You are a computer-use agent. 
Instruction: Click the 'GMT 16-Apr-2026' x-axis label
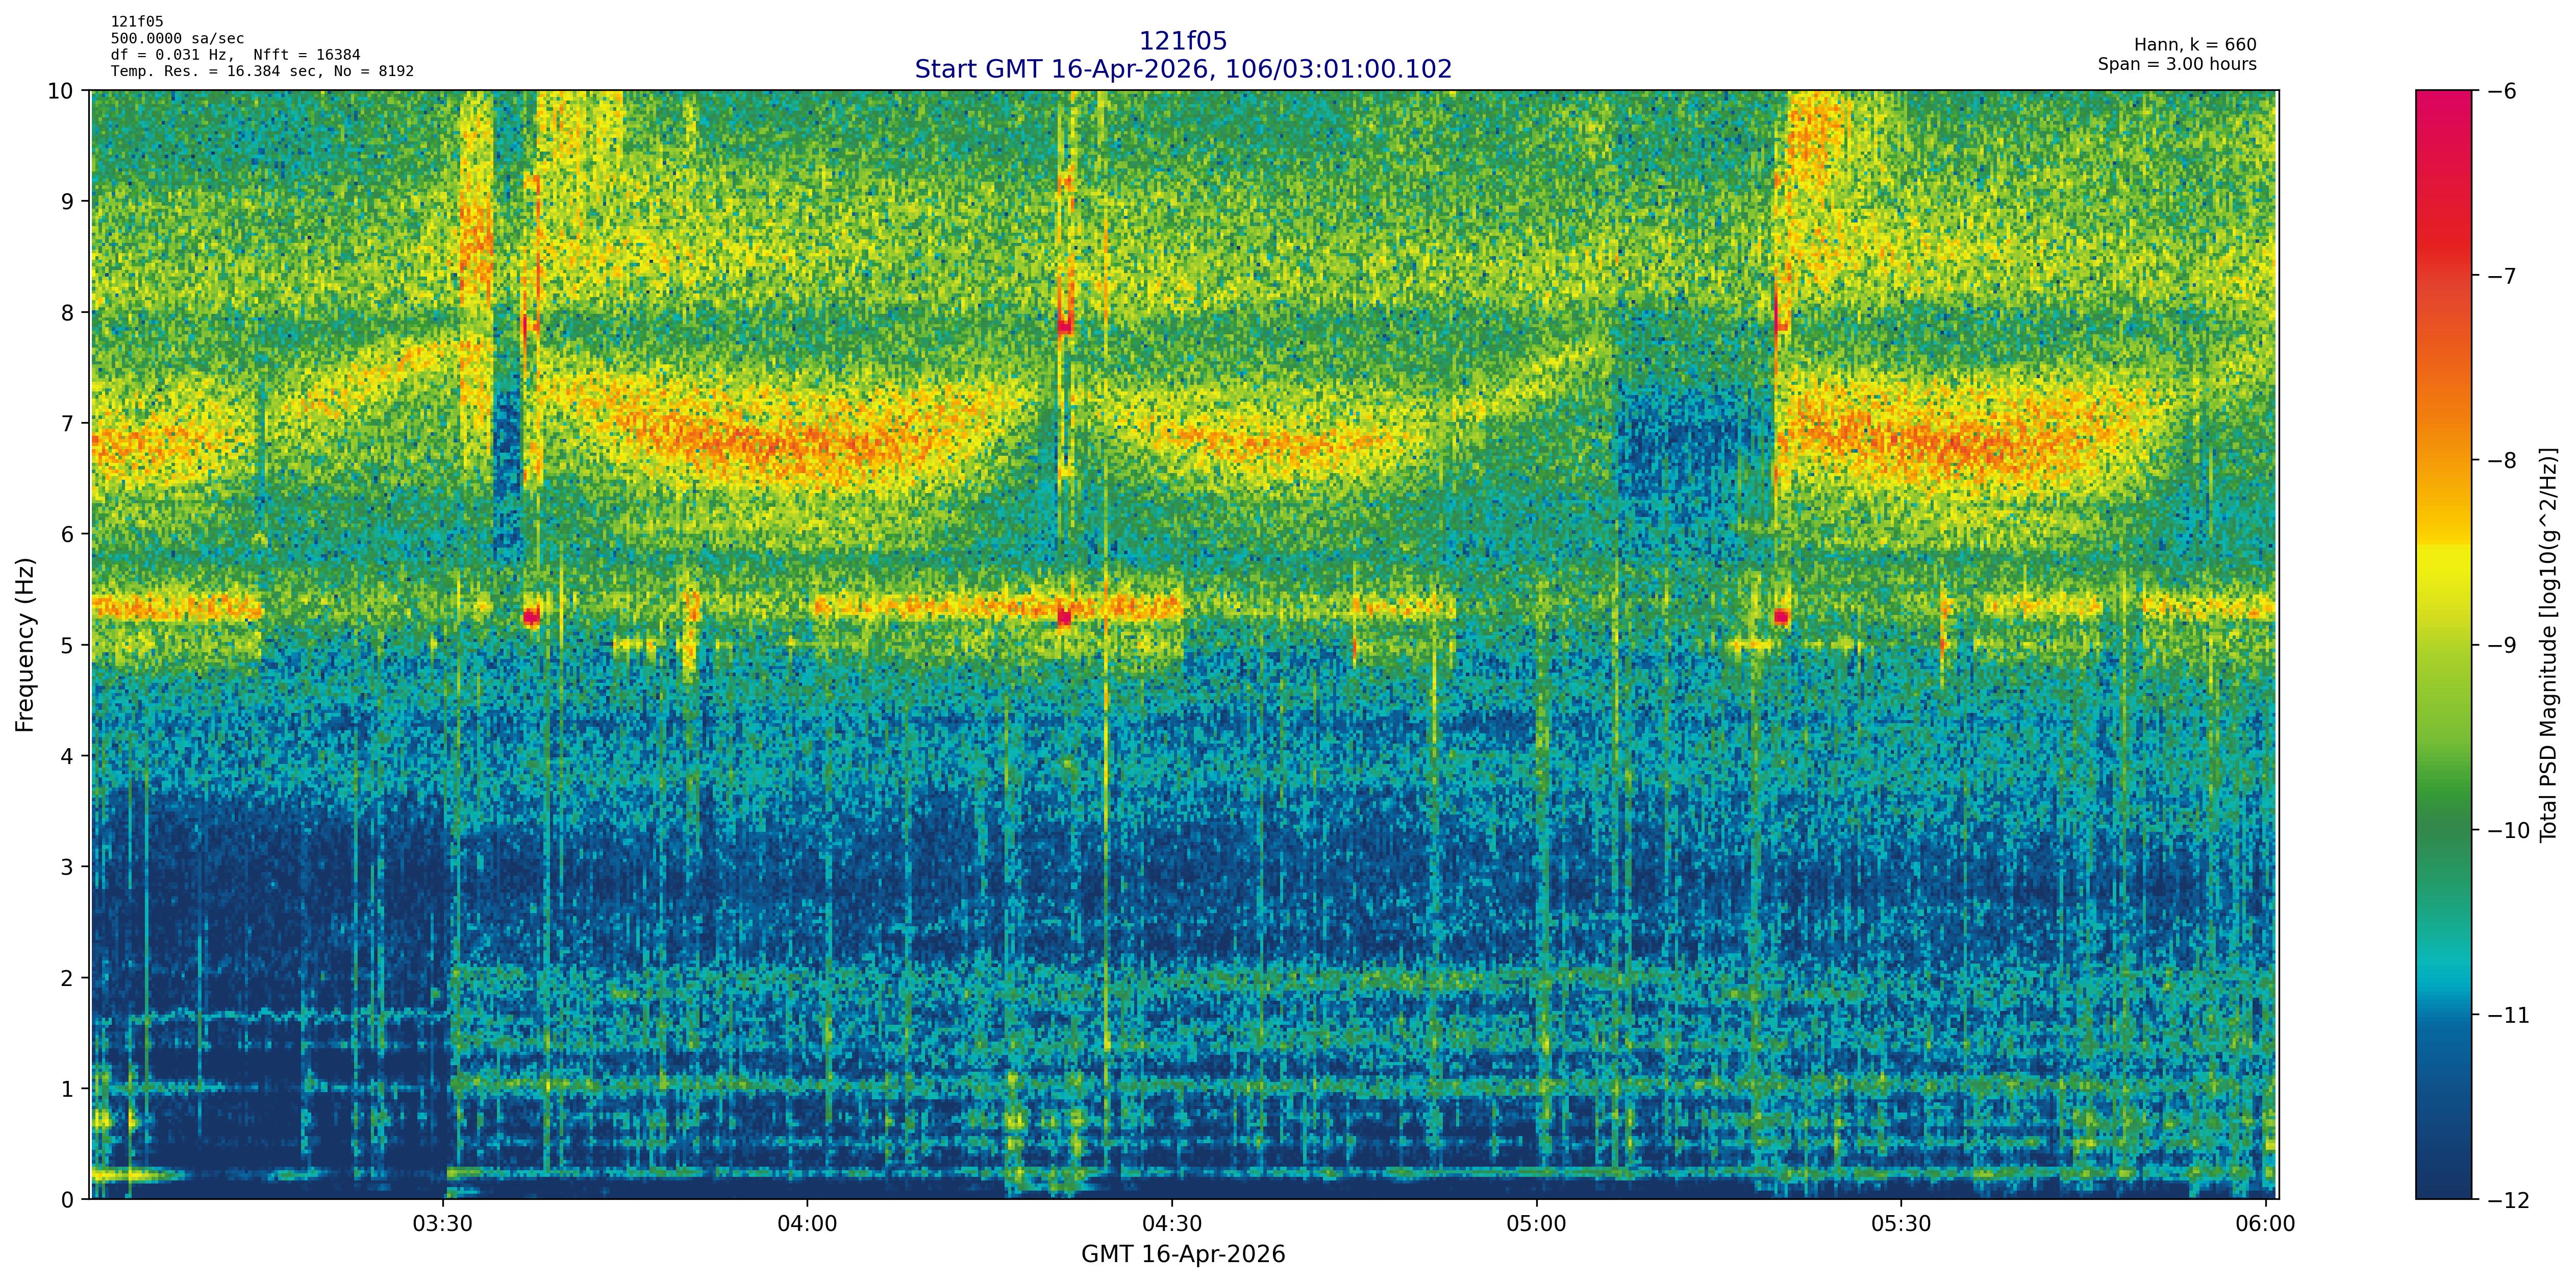click(x=1183, y=1255)
